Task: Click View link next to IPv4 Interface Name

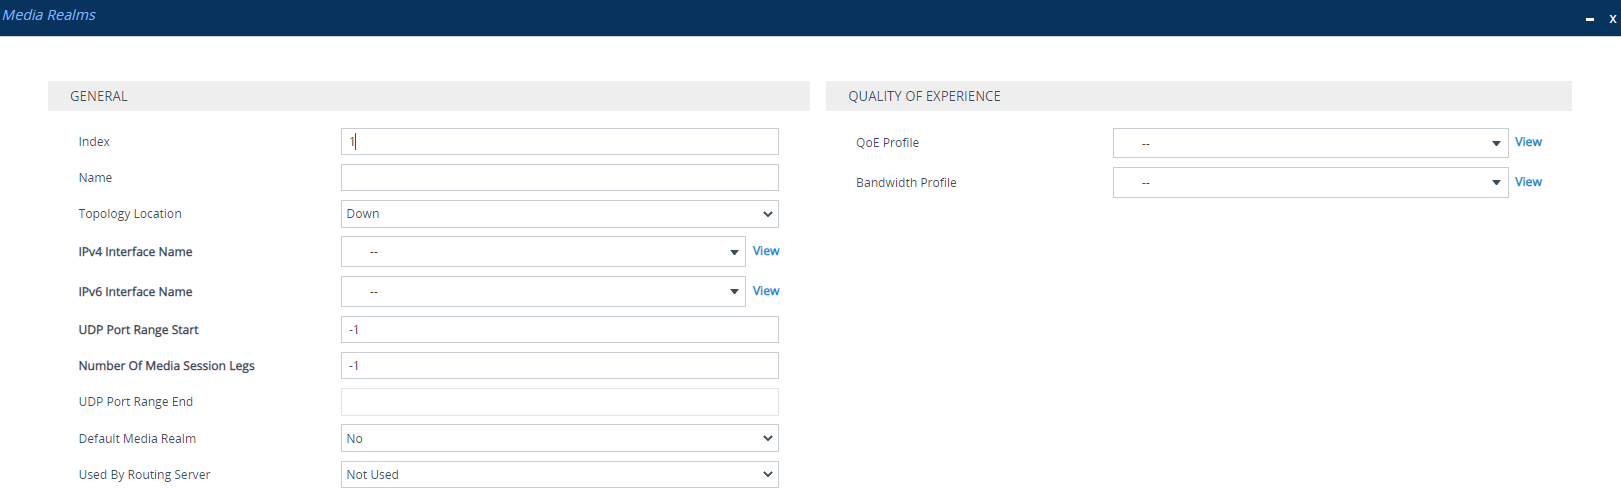Action: [x=766, y=251]
